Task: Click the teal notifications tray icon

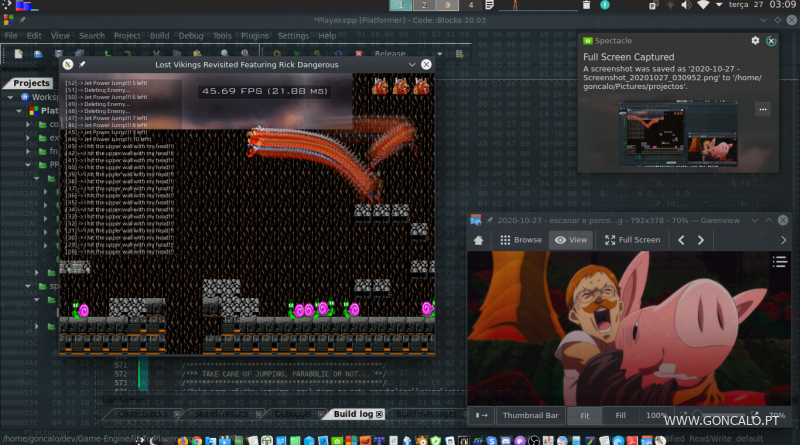Action: (x=605, y=5)
